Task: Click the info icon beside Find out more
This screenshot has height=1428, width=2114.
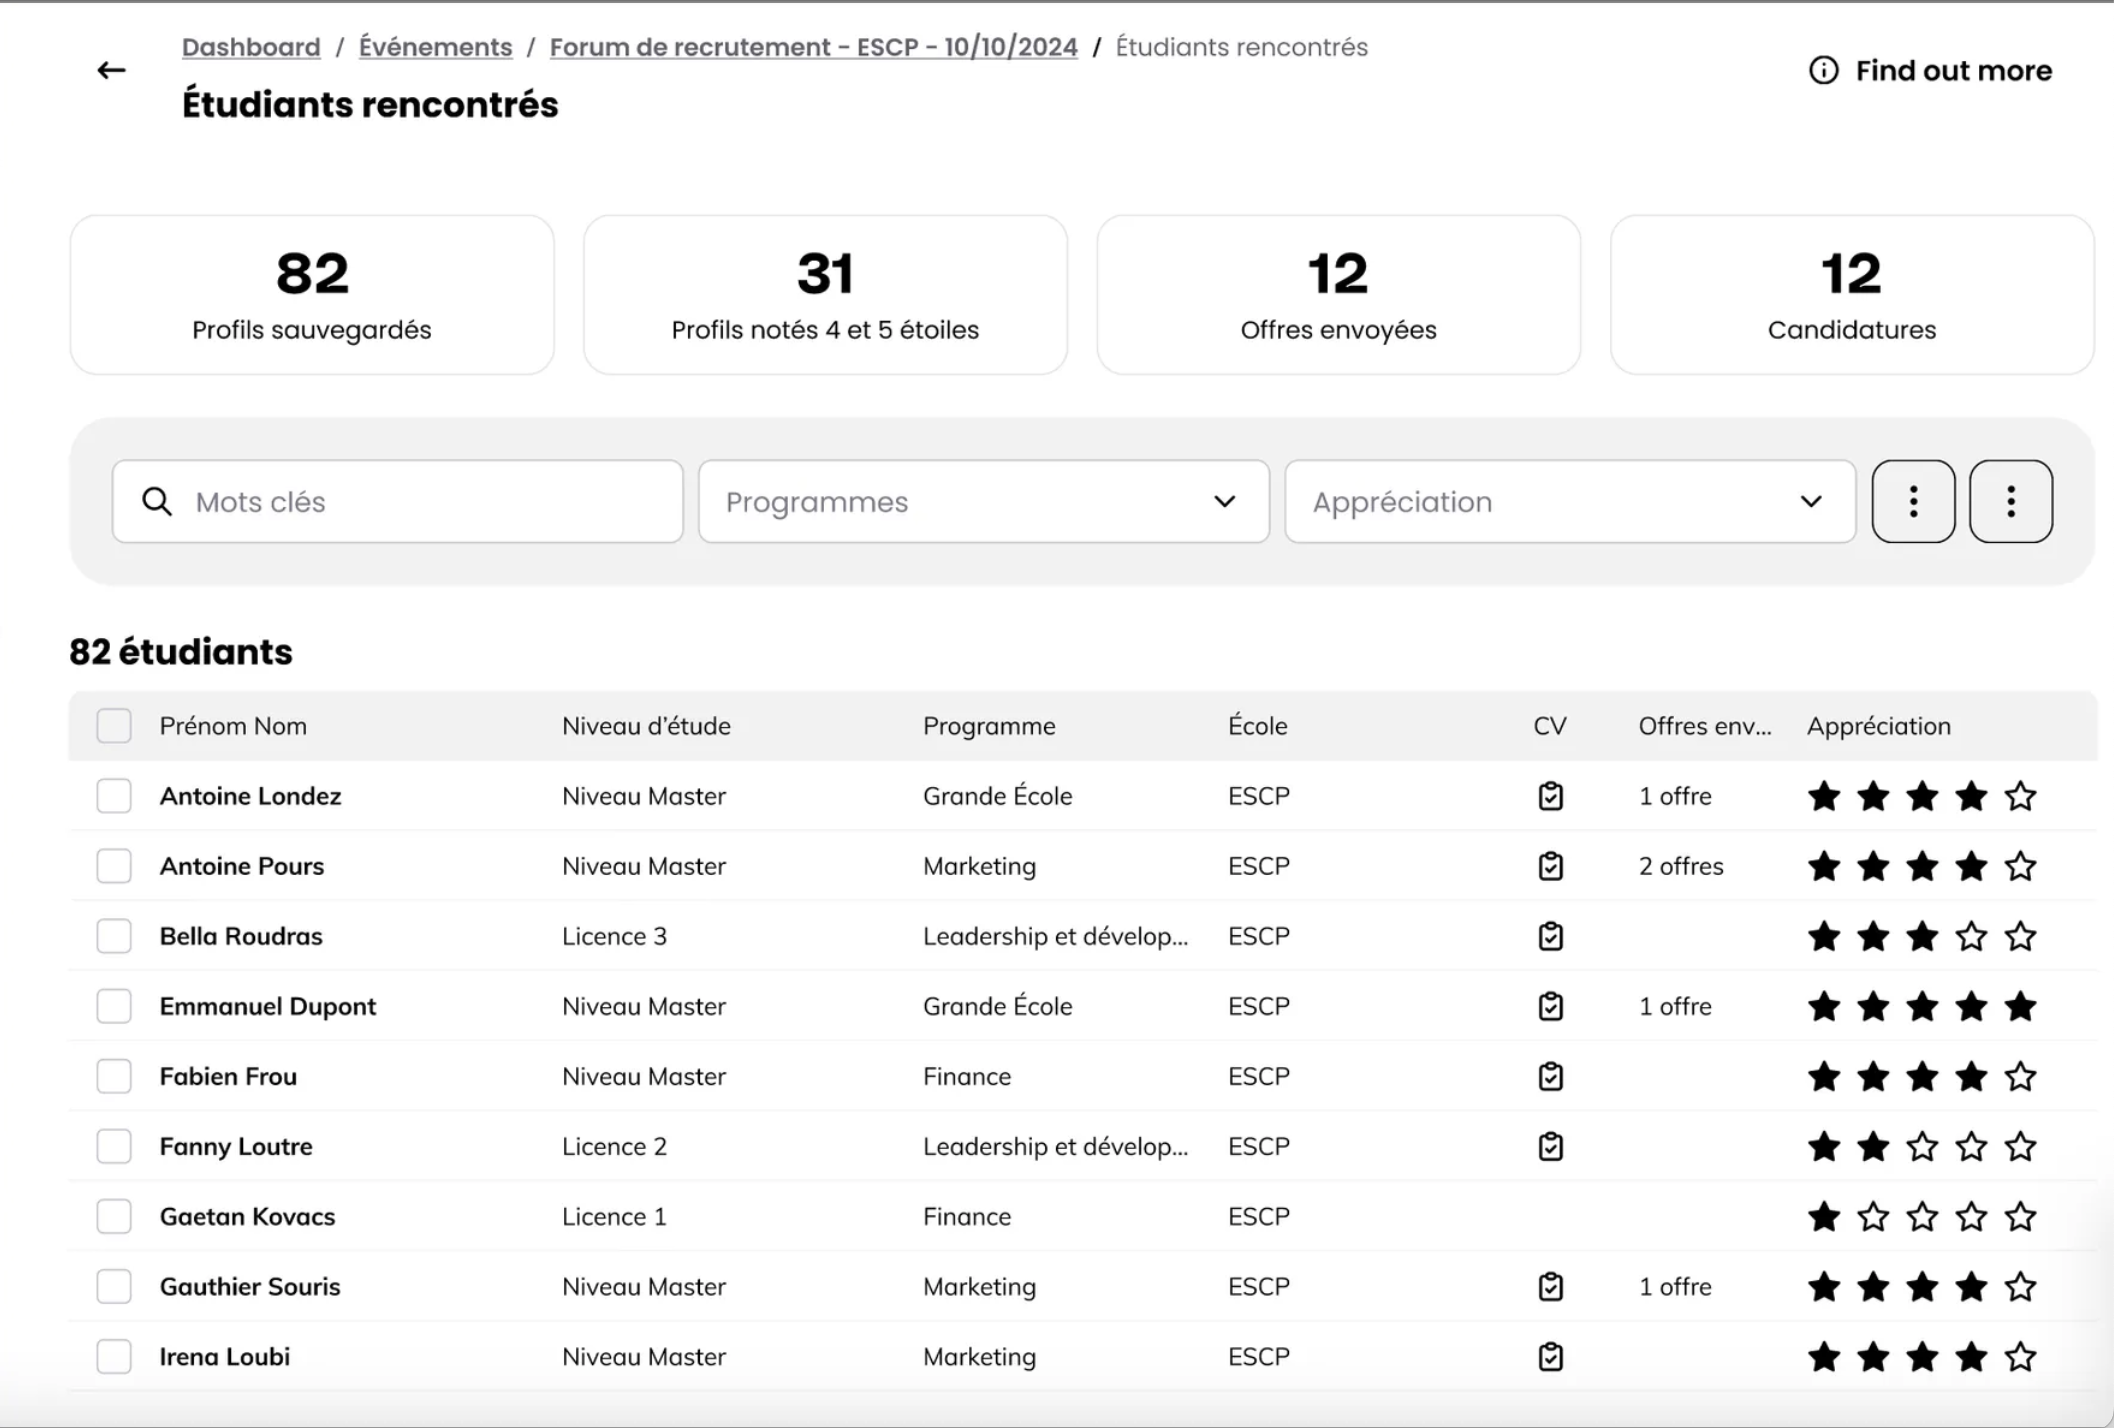Action: [1823, 71]
